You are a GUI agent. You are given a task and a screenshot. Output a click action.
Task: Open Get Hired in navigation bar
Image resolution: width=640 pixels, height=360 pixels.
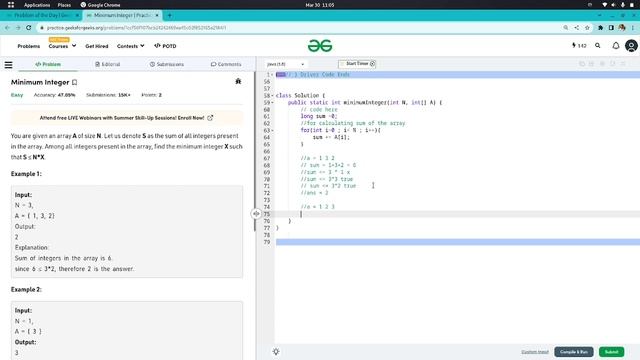[97, 46]
